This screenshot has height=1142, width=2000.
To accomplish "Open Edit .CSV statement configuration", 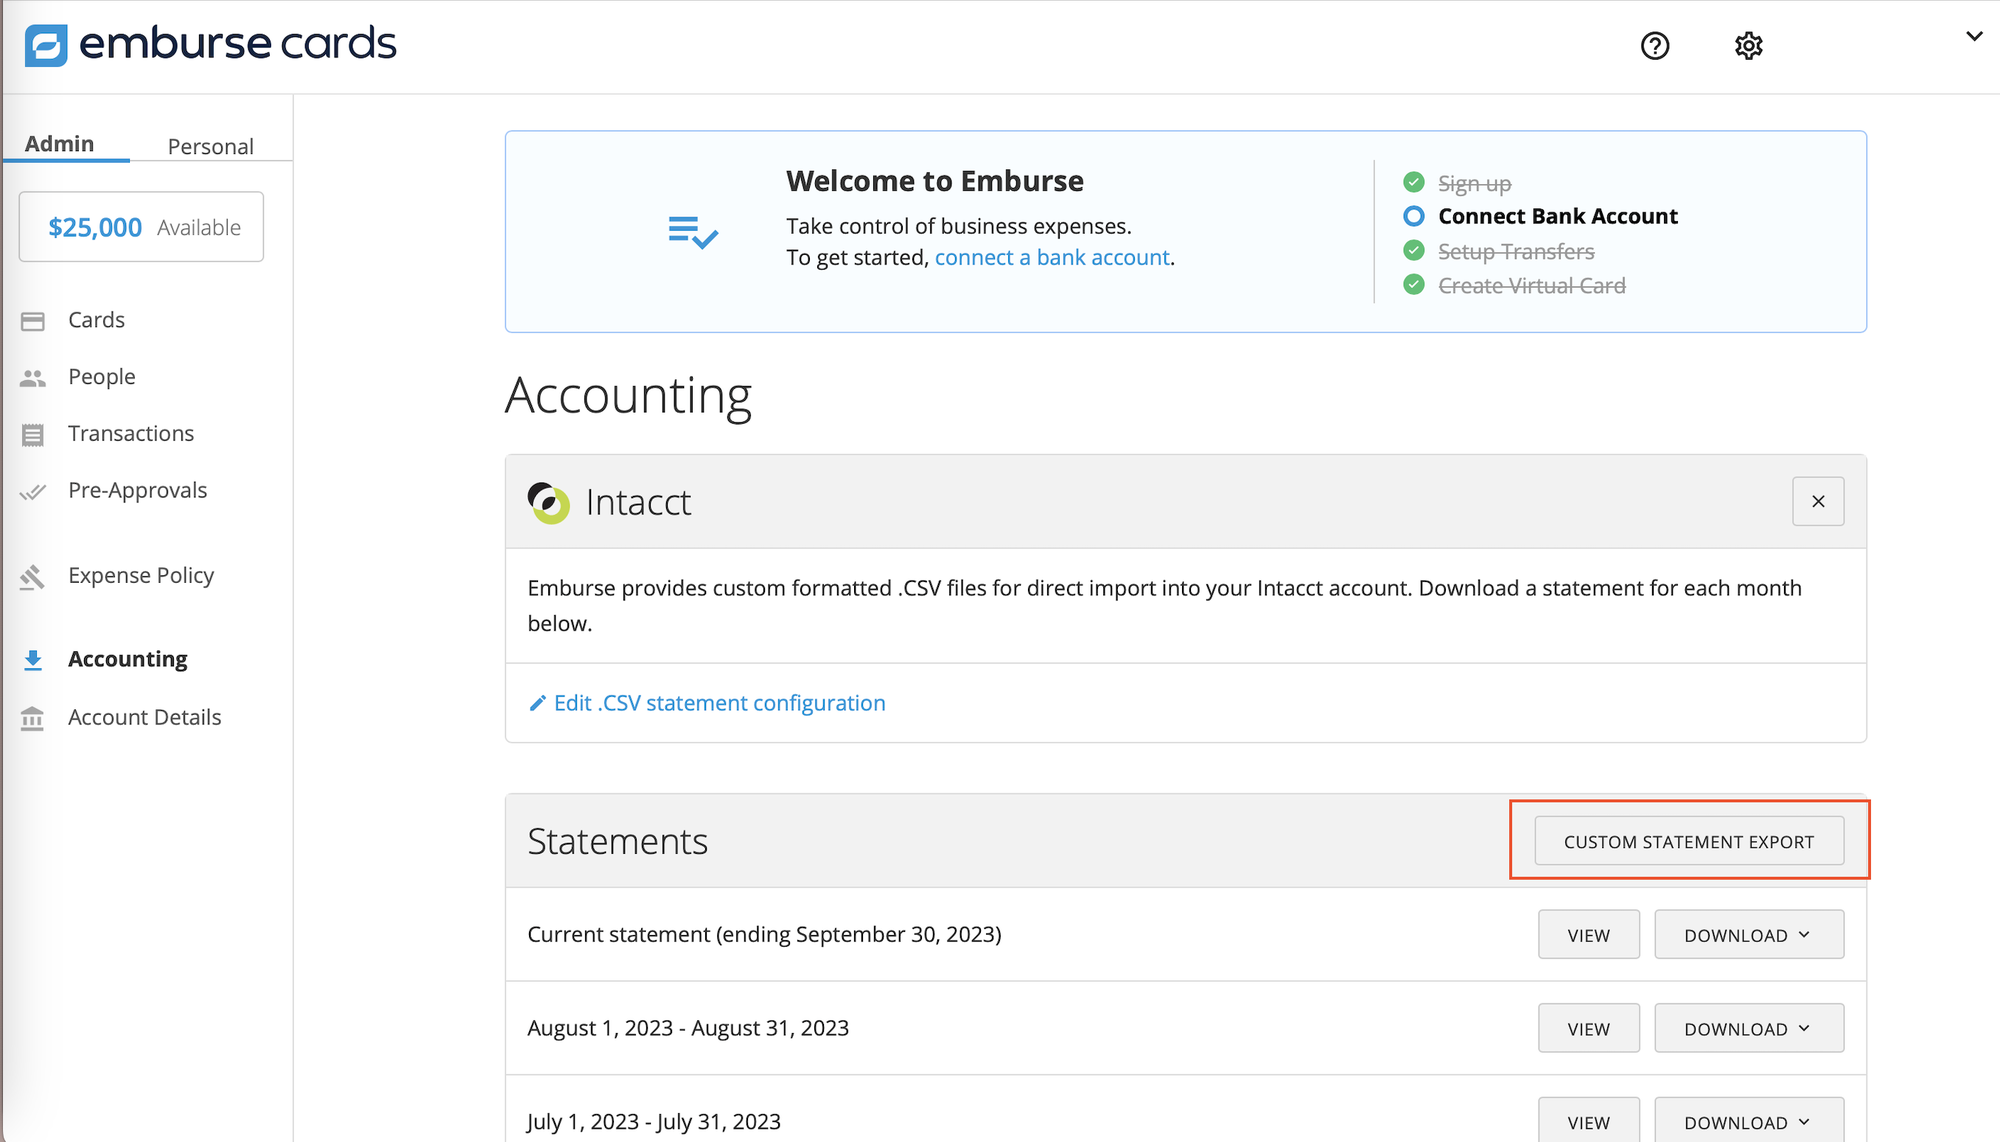I will point(719,703).
